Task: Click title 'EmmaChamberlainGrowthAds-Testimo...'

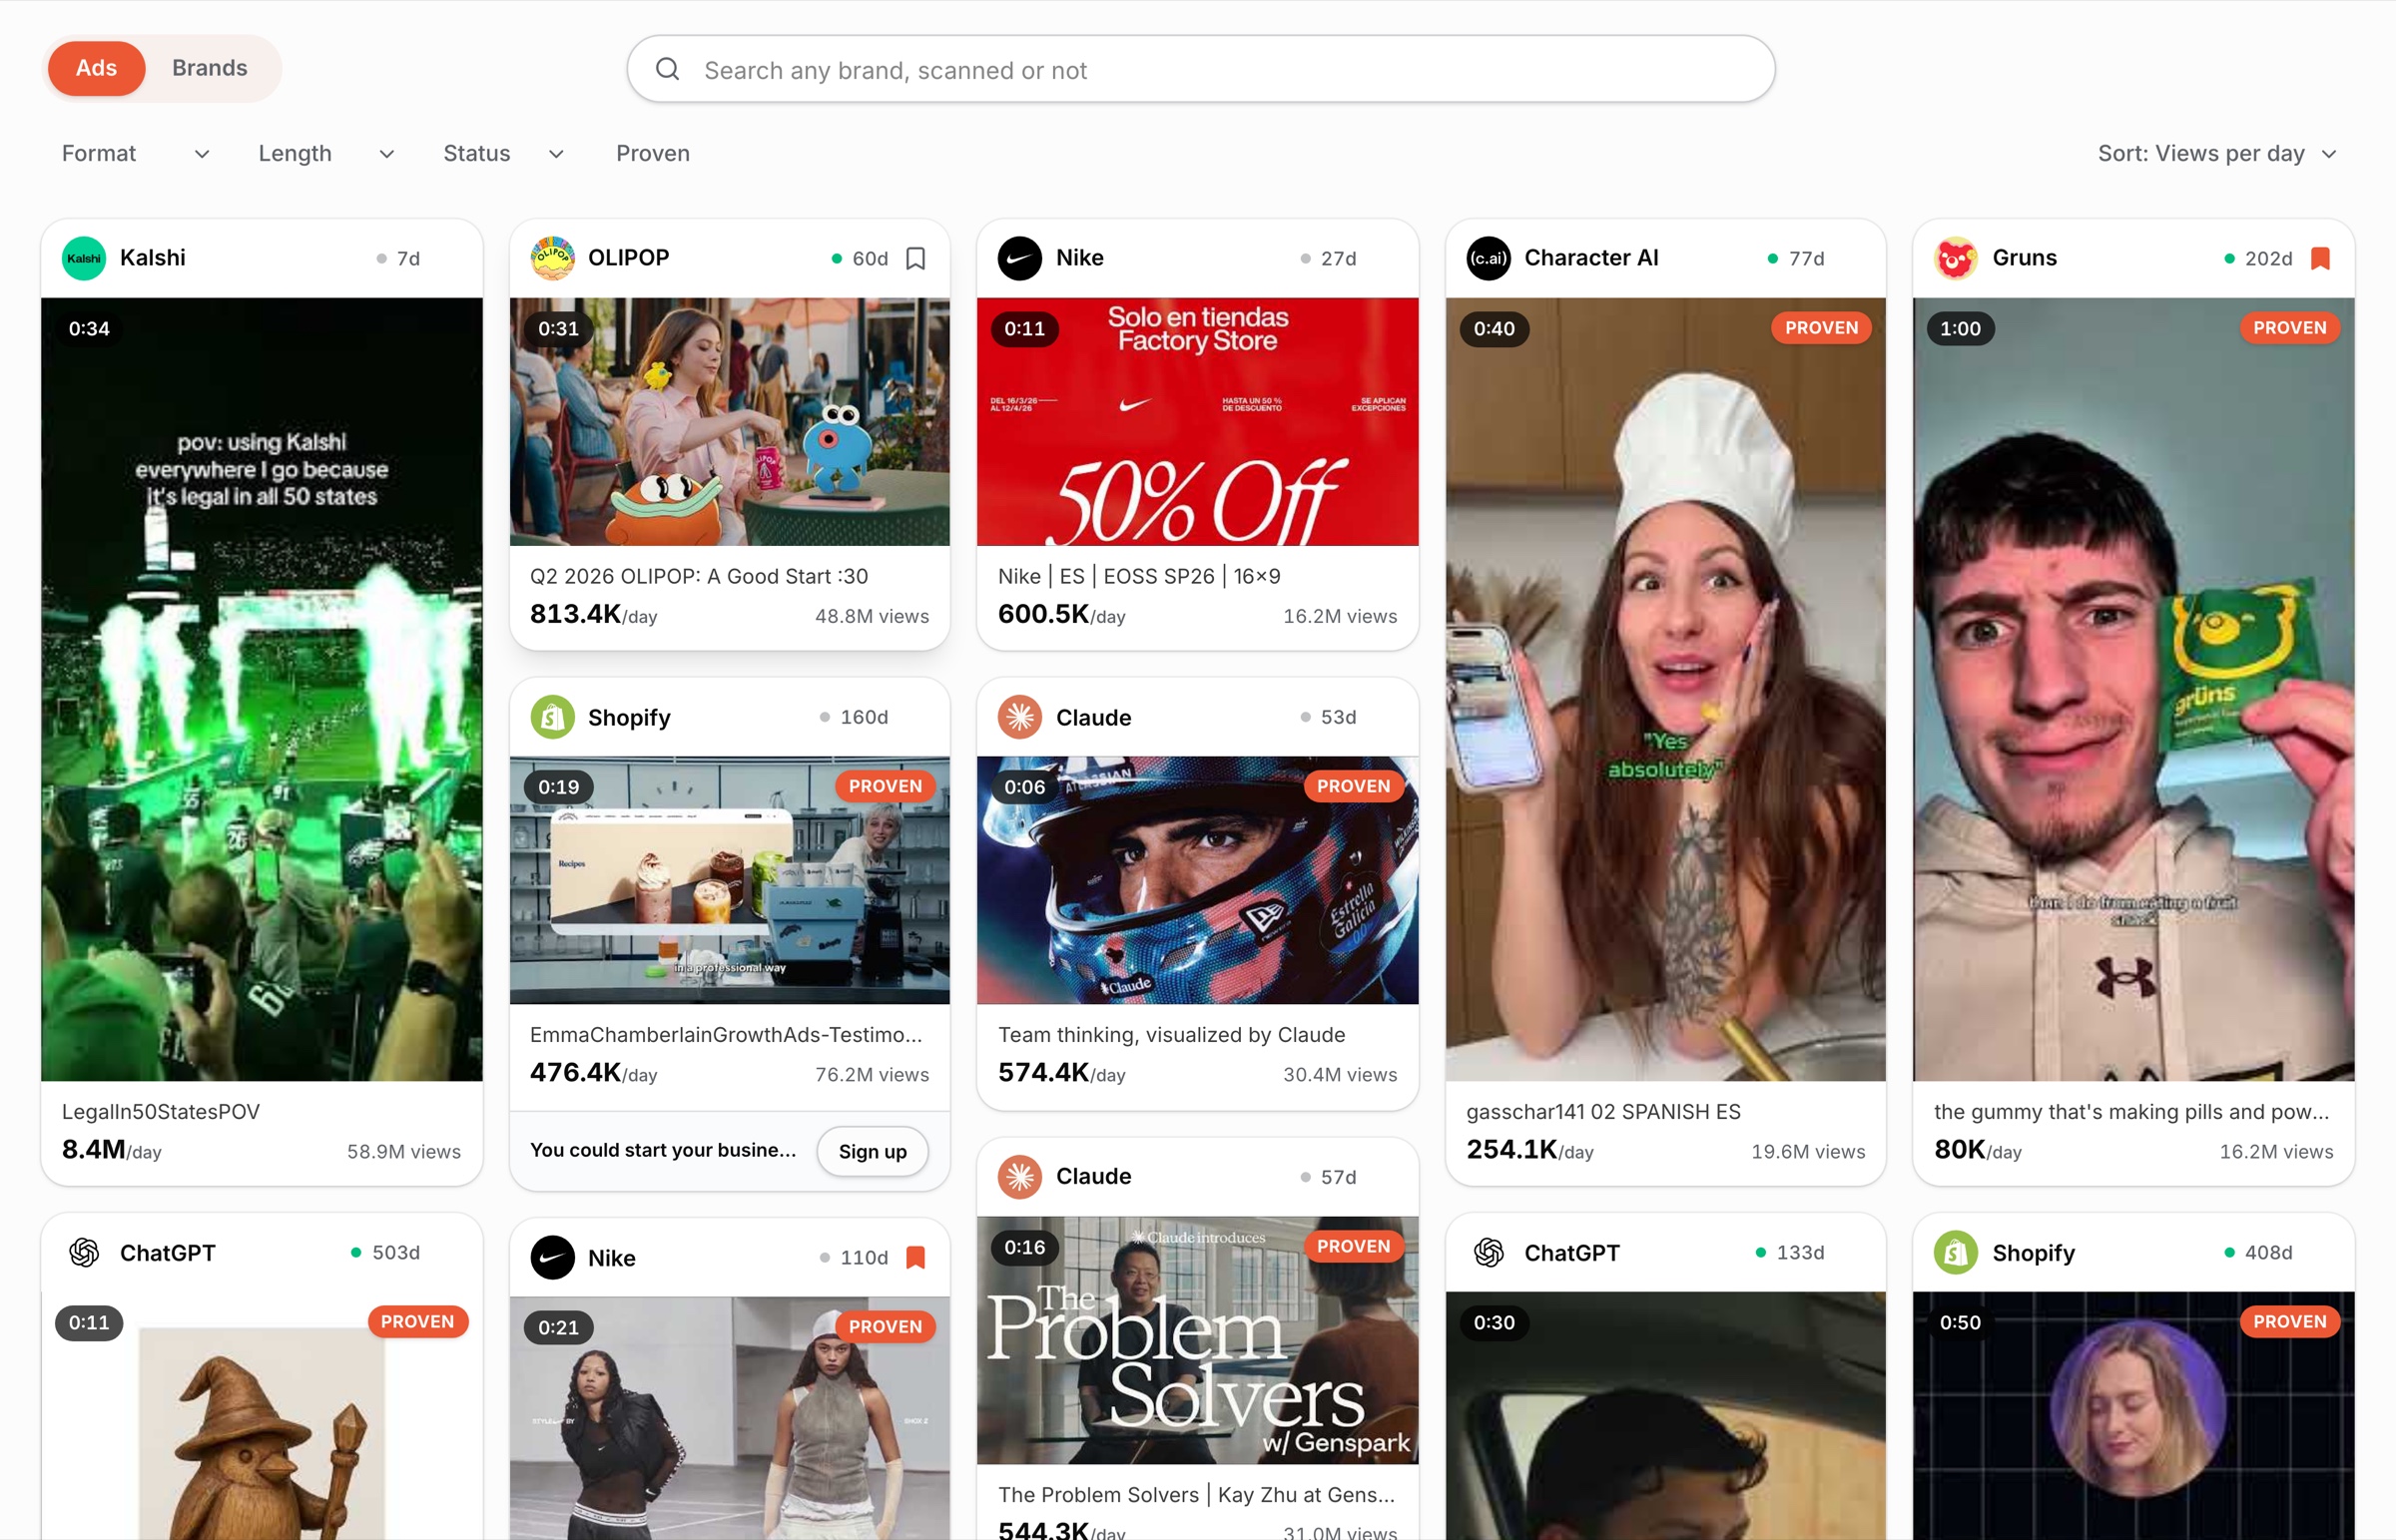Action: pyautogui.click(x=726, y=1035)
